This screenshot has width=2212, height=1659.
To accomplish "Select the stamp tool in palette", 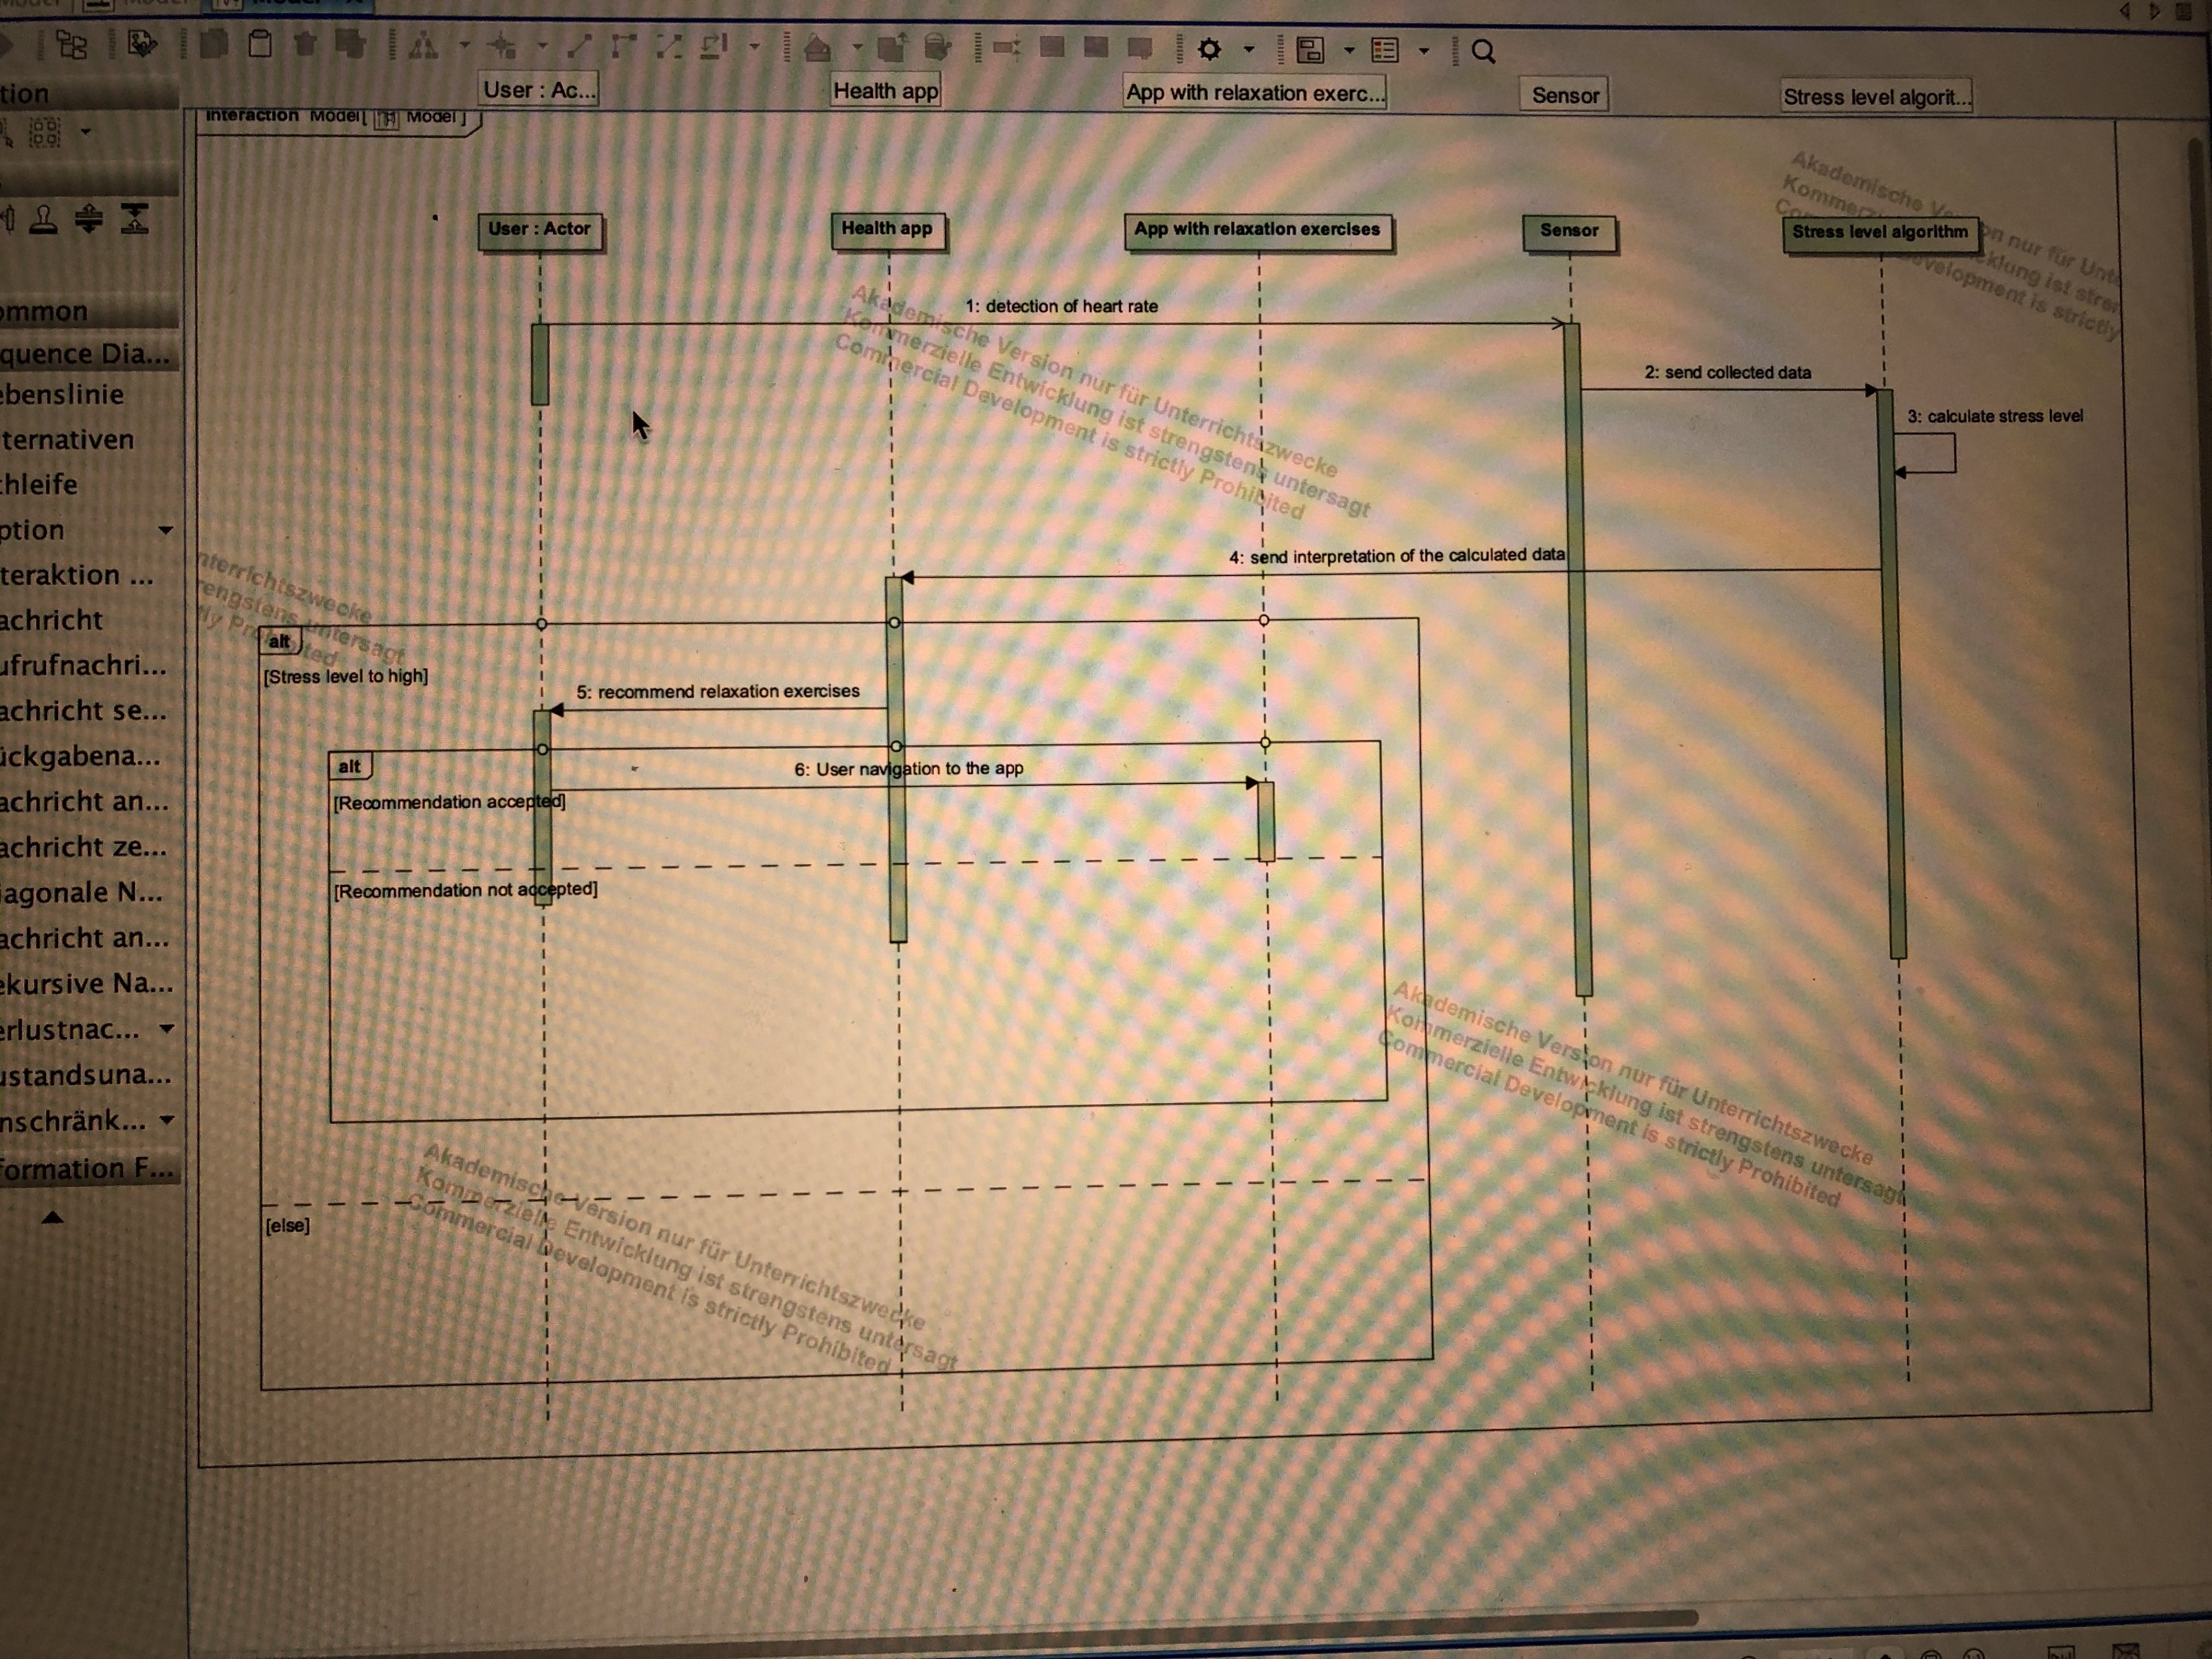I will click(x=43, y=219).
